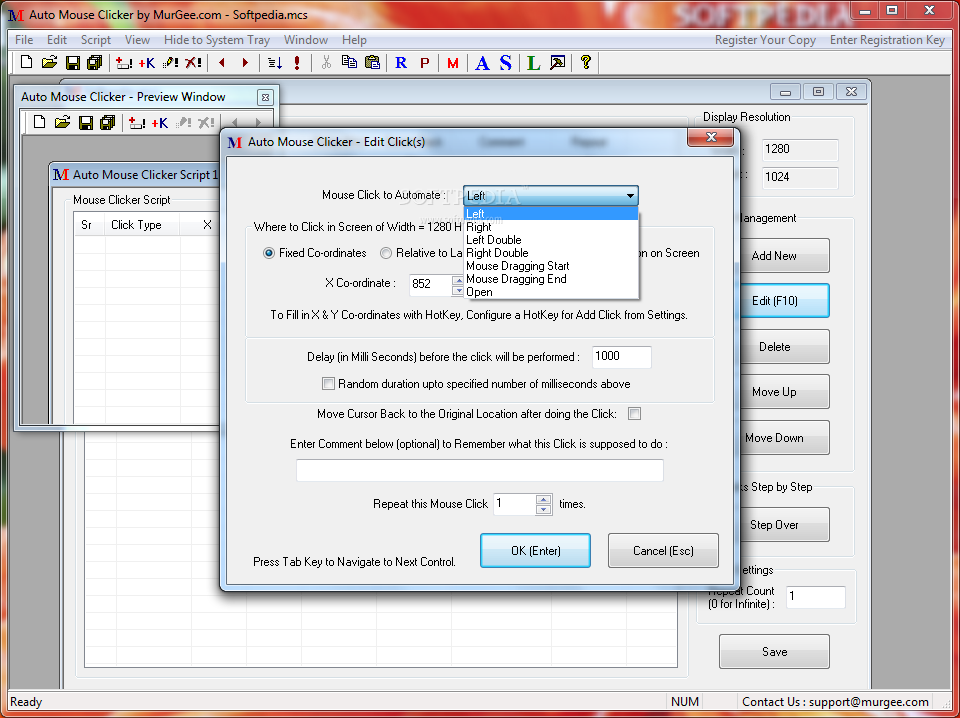
Task: Choose 'Open' from the dropdown list
Action: 551,292
